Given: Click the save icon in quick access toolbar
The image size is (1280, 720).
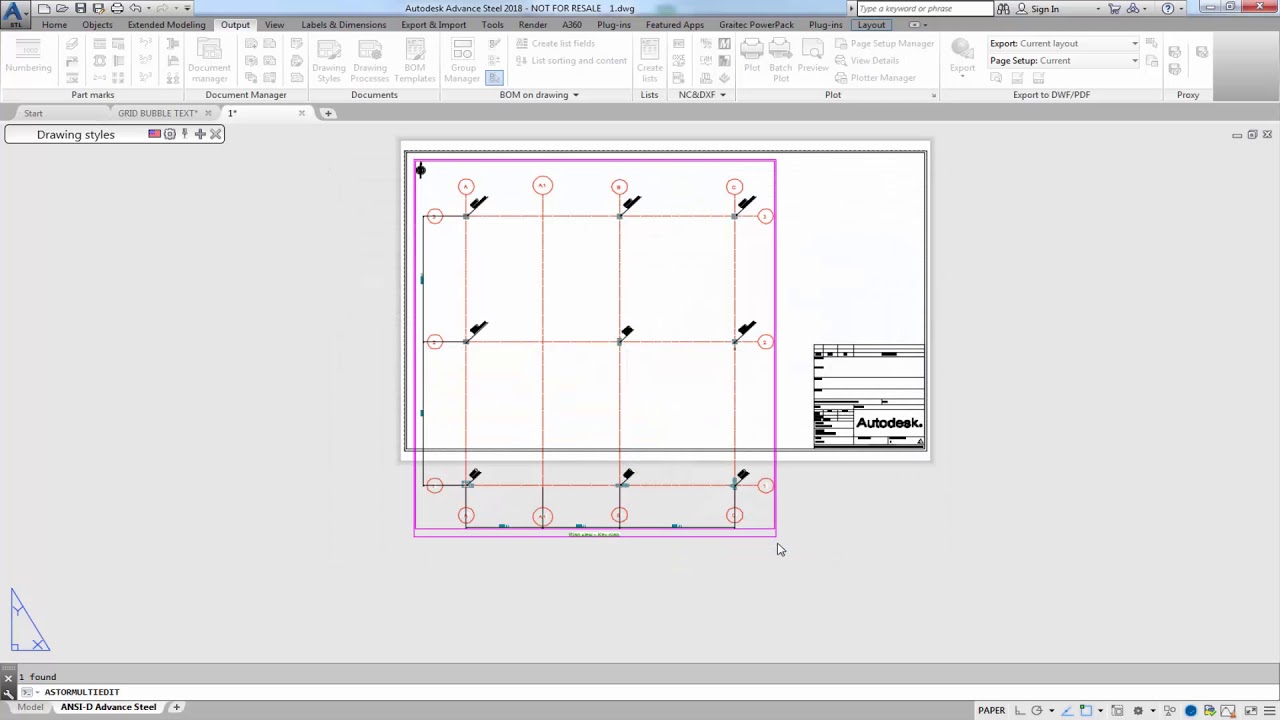Looking at the screenshot, I should click(80, 8).
